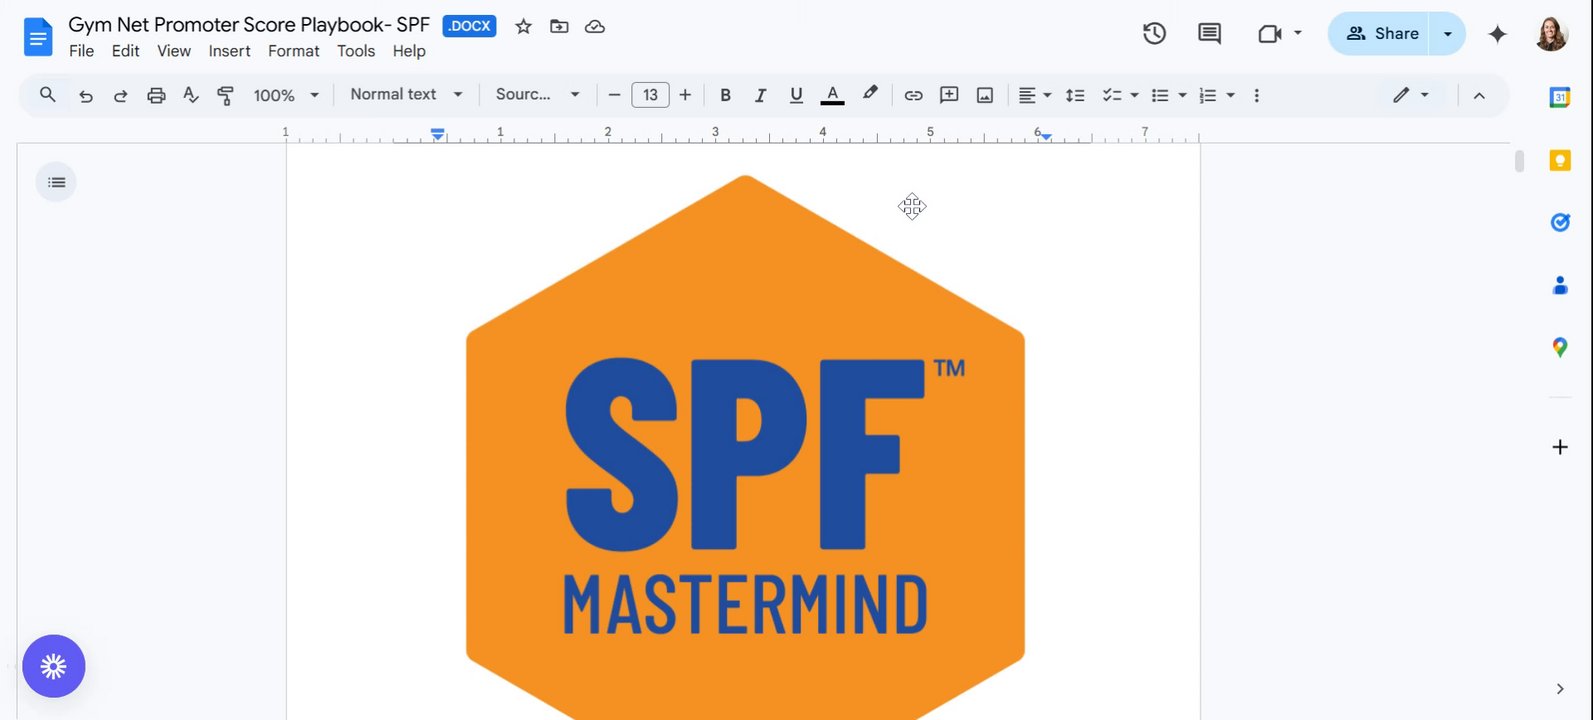Open version history clock icon
Viewport: 1593px width, 720px height.
pos(1154,33)
